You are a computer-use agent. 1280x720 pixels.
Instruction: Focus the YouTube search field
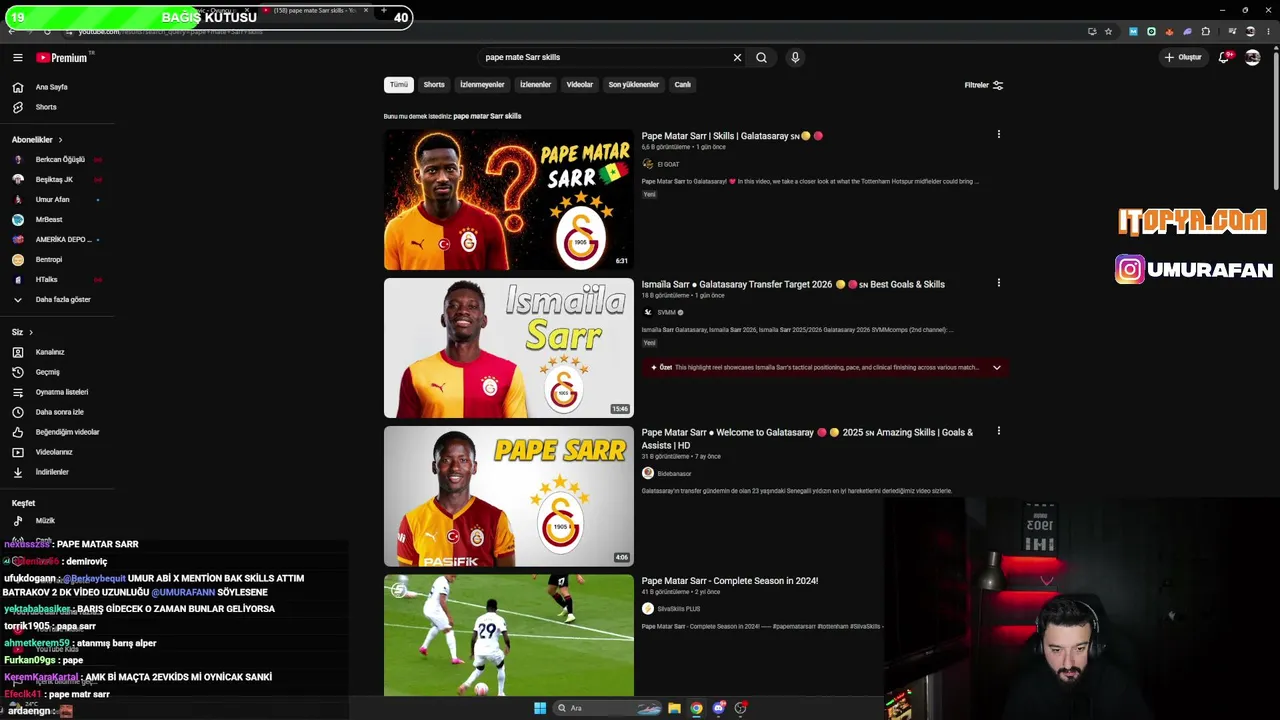[x=606, y=58]
